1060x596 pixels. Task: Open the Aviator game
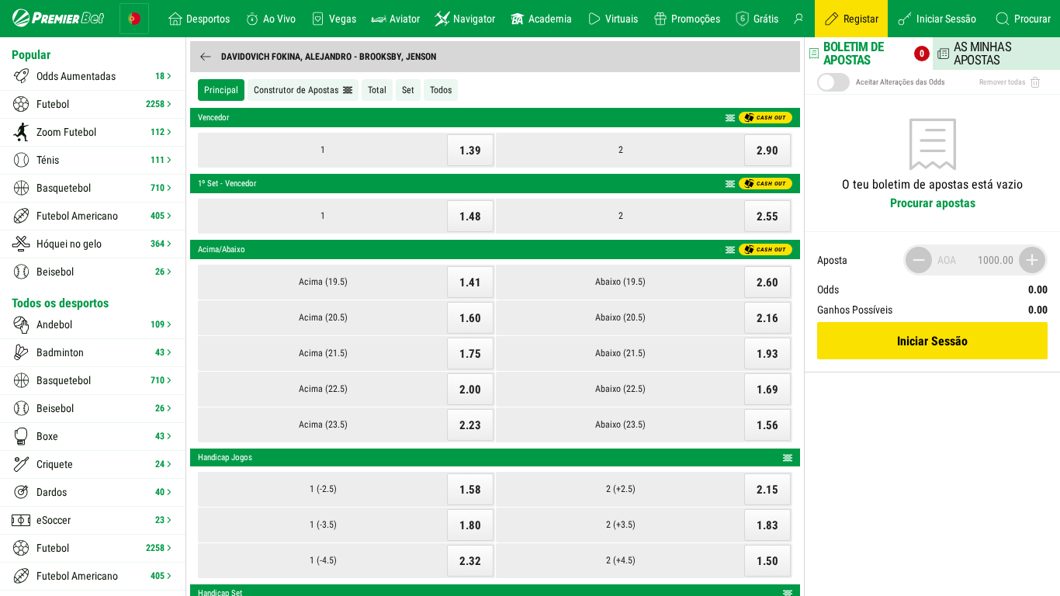click(x=395, y=19)
